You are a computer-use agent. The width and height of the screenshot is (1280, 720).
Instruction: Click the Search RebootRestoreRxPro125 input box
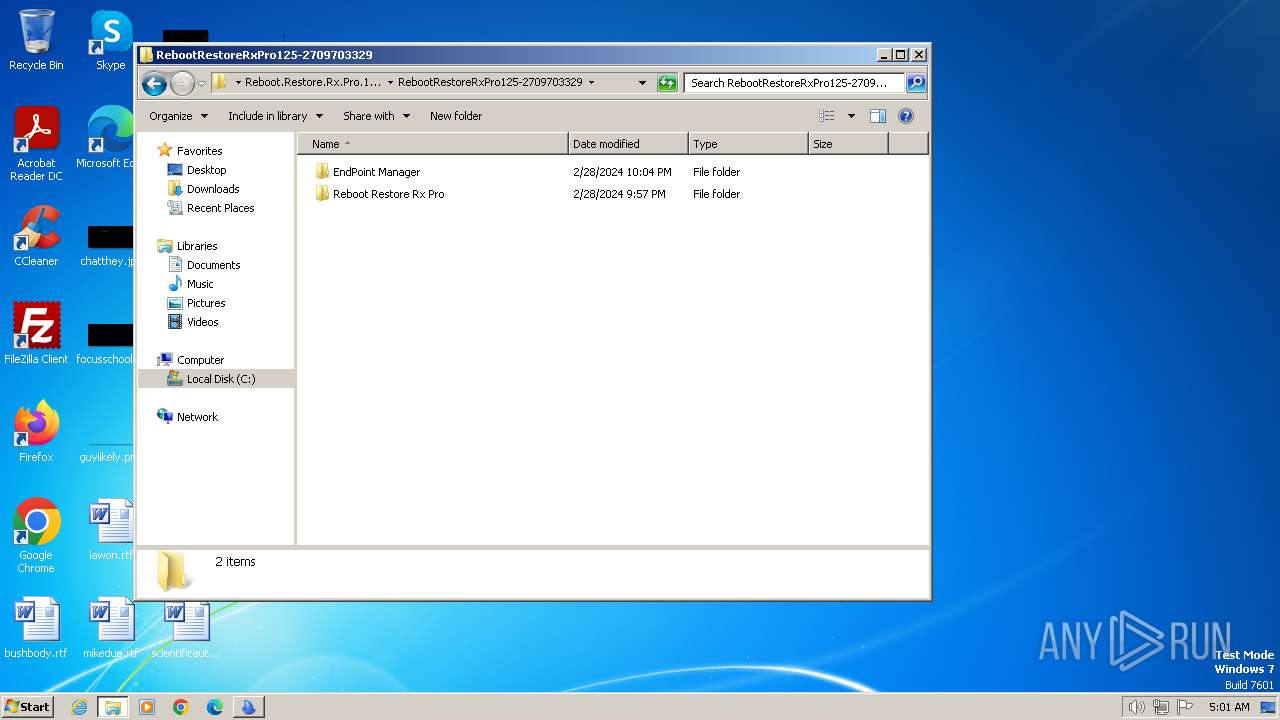(x=795, y=83)
